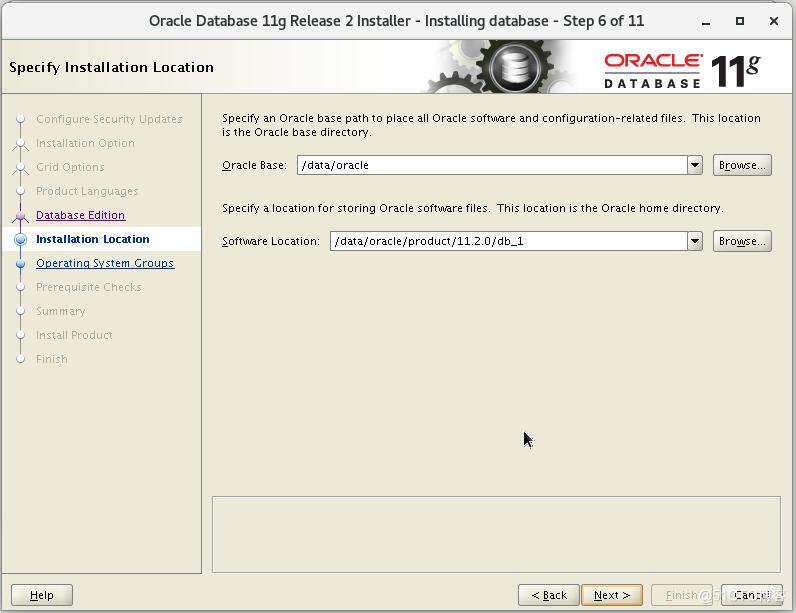Open the Database Edition step link
The width and height of the screenshot is (796, 613).
pyautogui.click(x=80, y=215)
